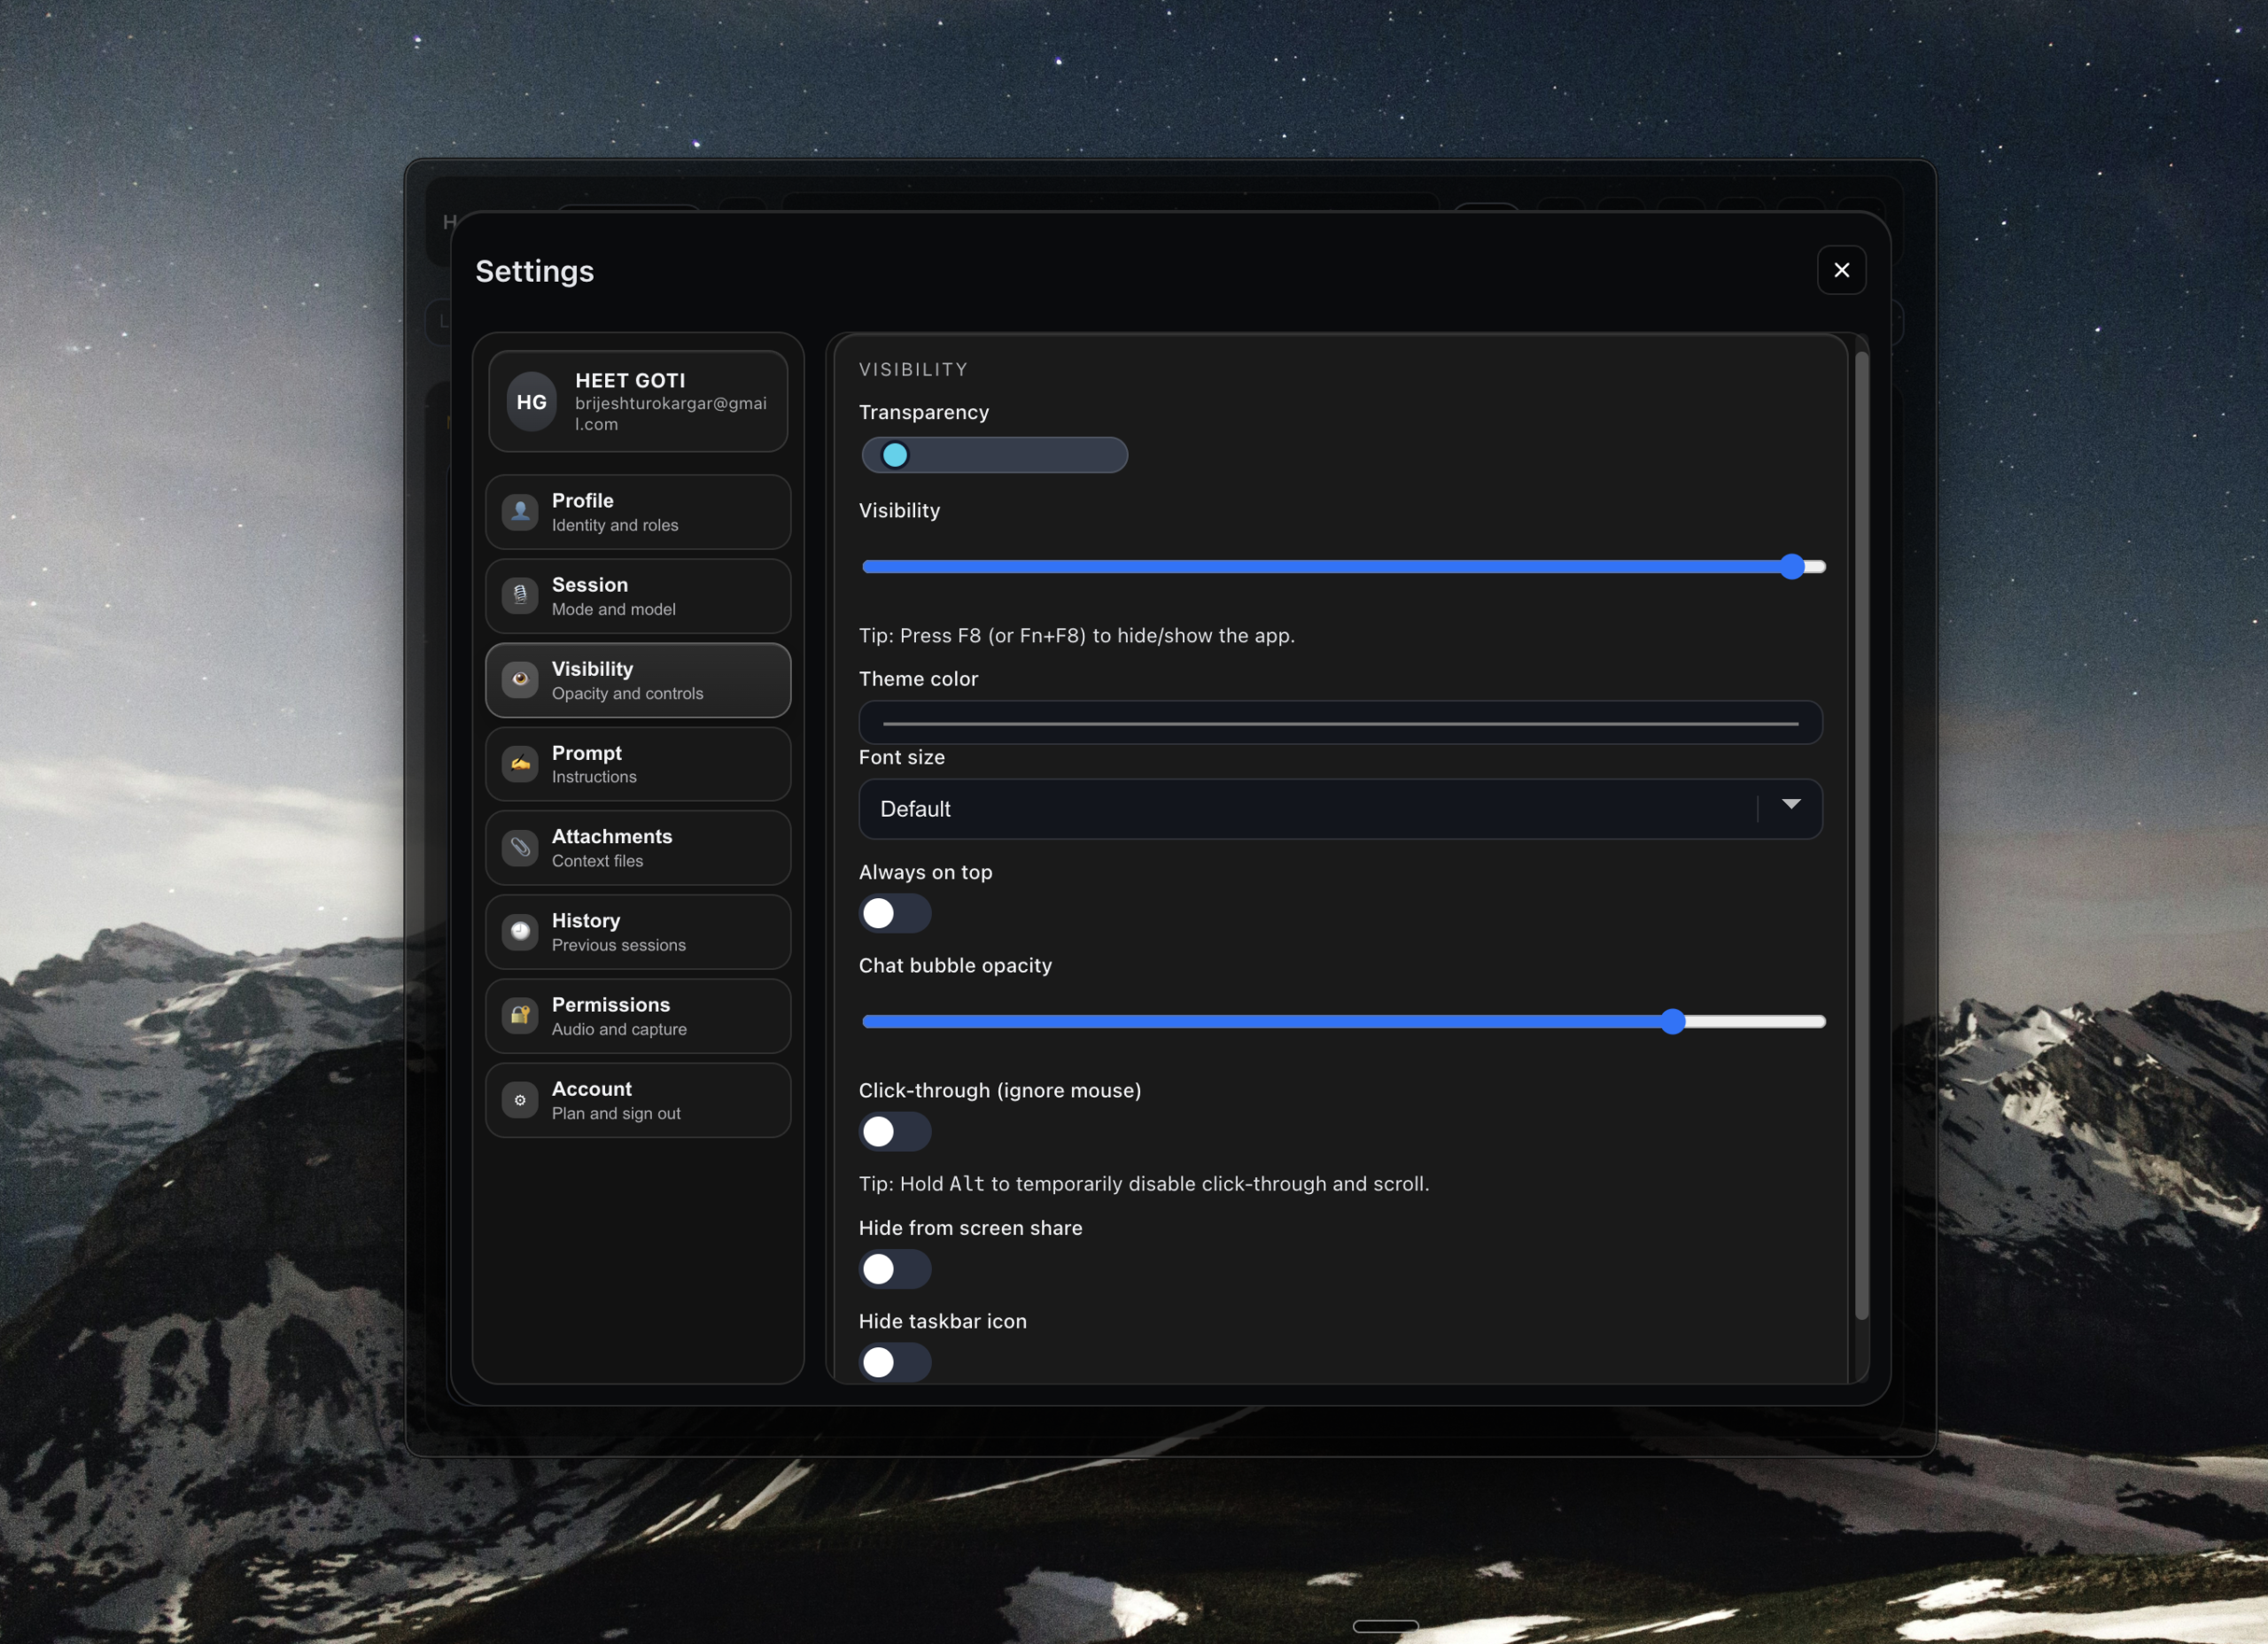Close the Settings dialog
The height and width of the screenshot is (1644, 2268).
click(1841, 270)
